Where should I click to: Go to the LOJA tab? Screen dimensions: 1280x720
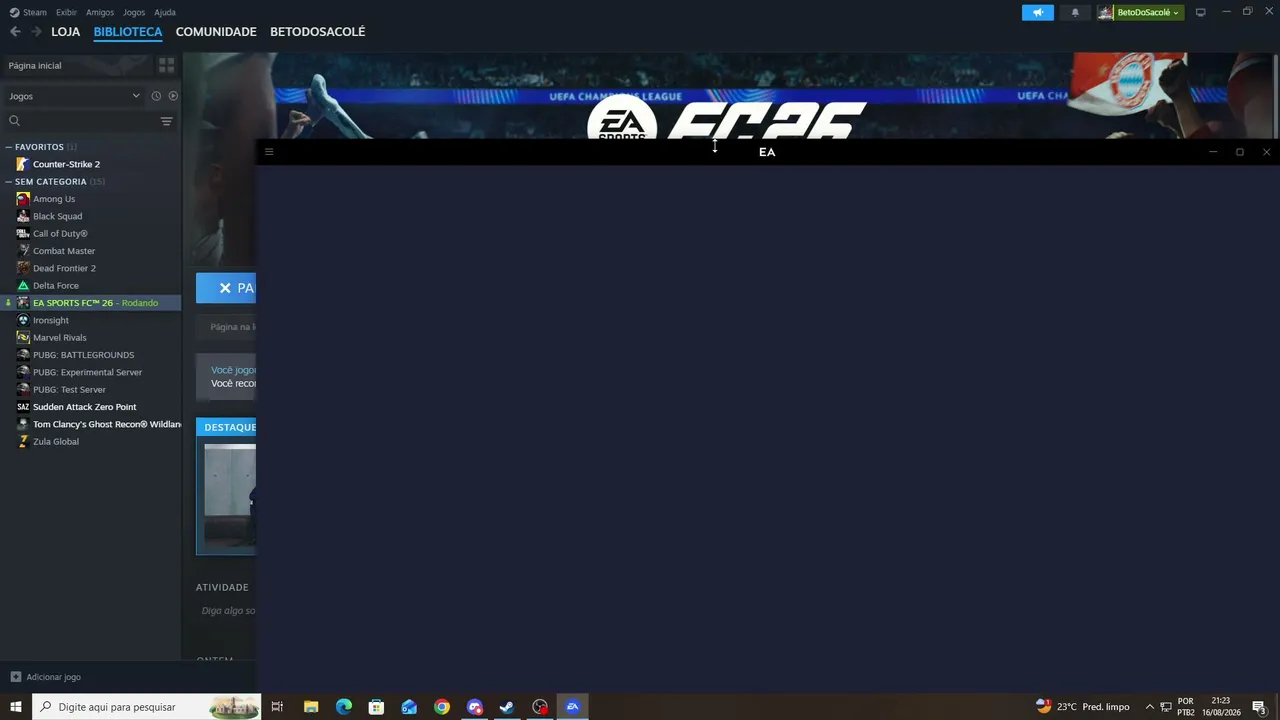coord(65,32)
